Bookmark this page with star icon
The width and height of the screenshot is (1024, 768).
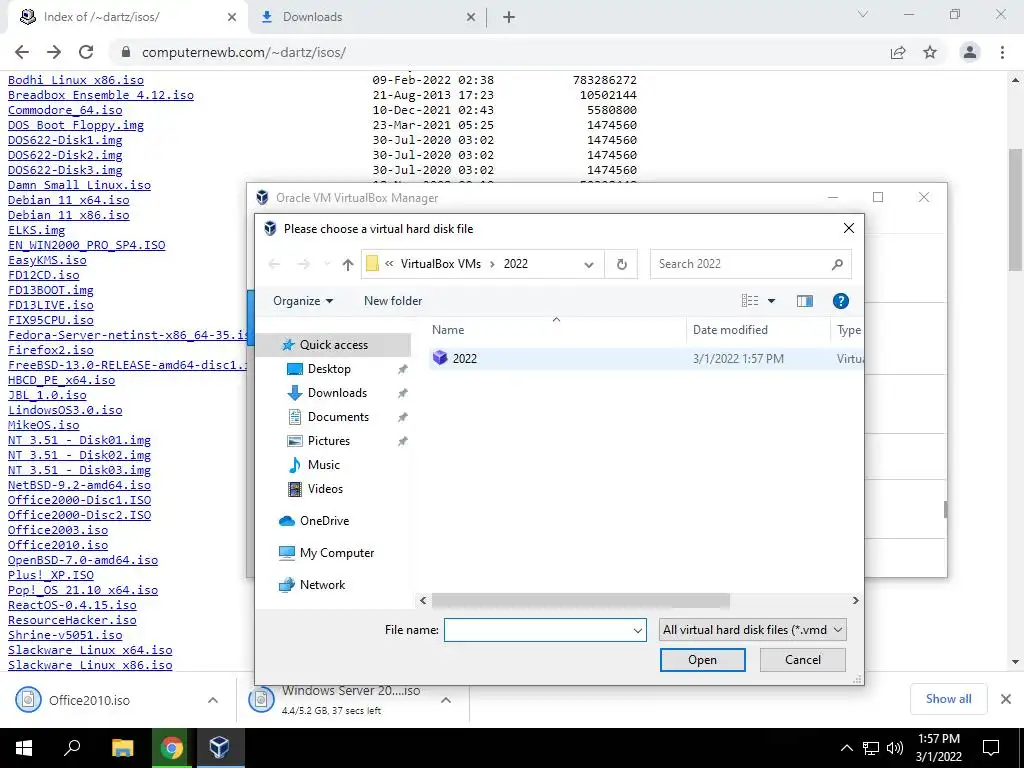(930, 52)
